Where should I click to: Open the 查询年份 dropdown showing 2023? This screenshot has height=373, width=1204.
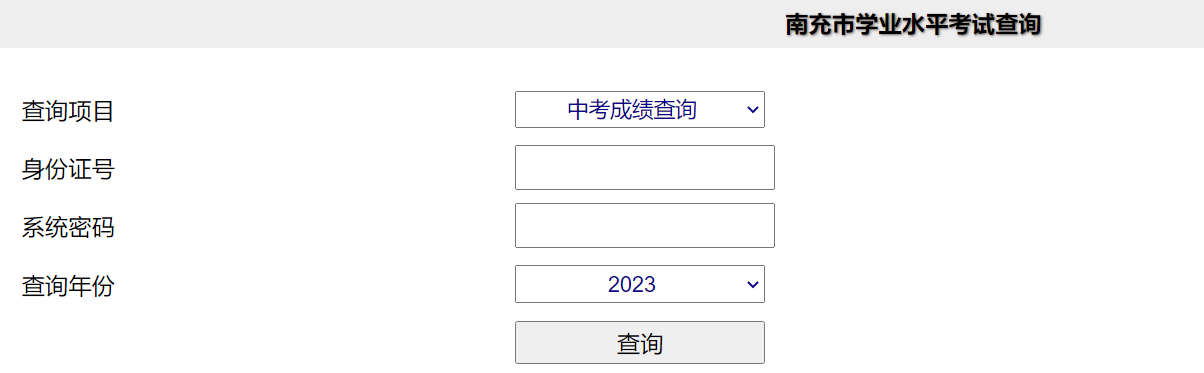[x=639, y=284]
